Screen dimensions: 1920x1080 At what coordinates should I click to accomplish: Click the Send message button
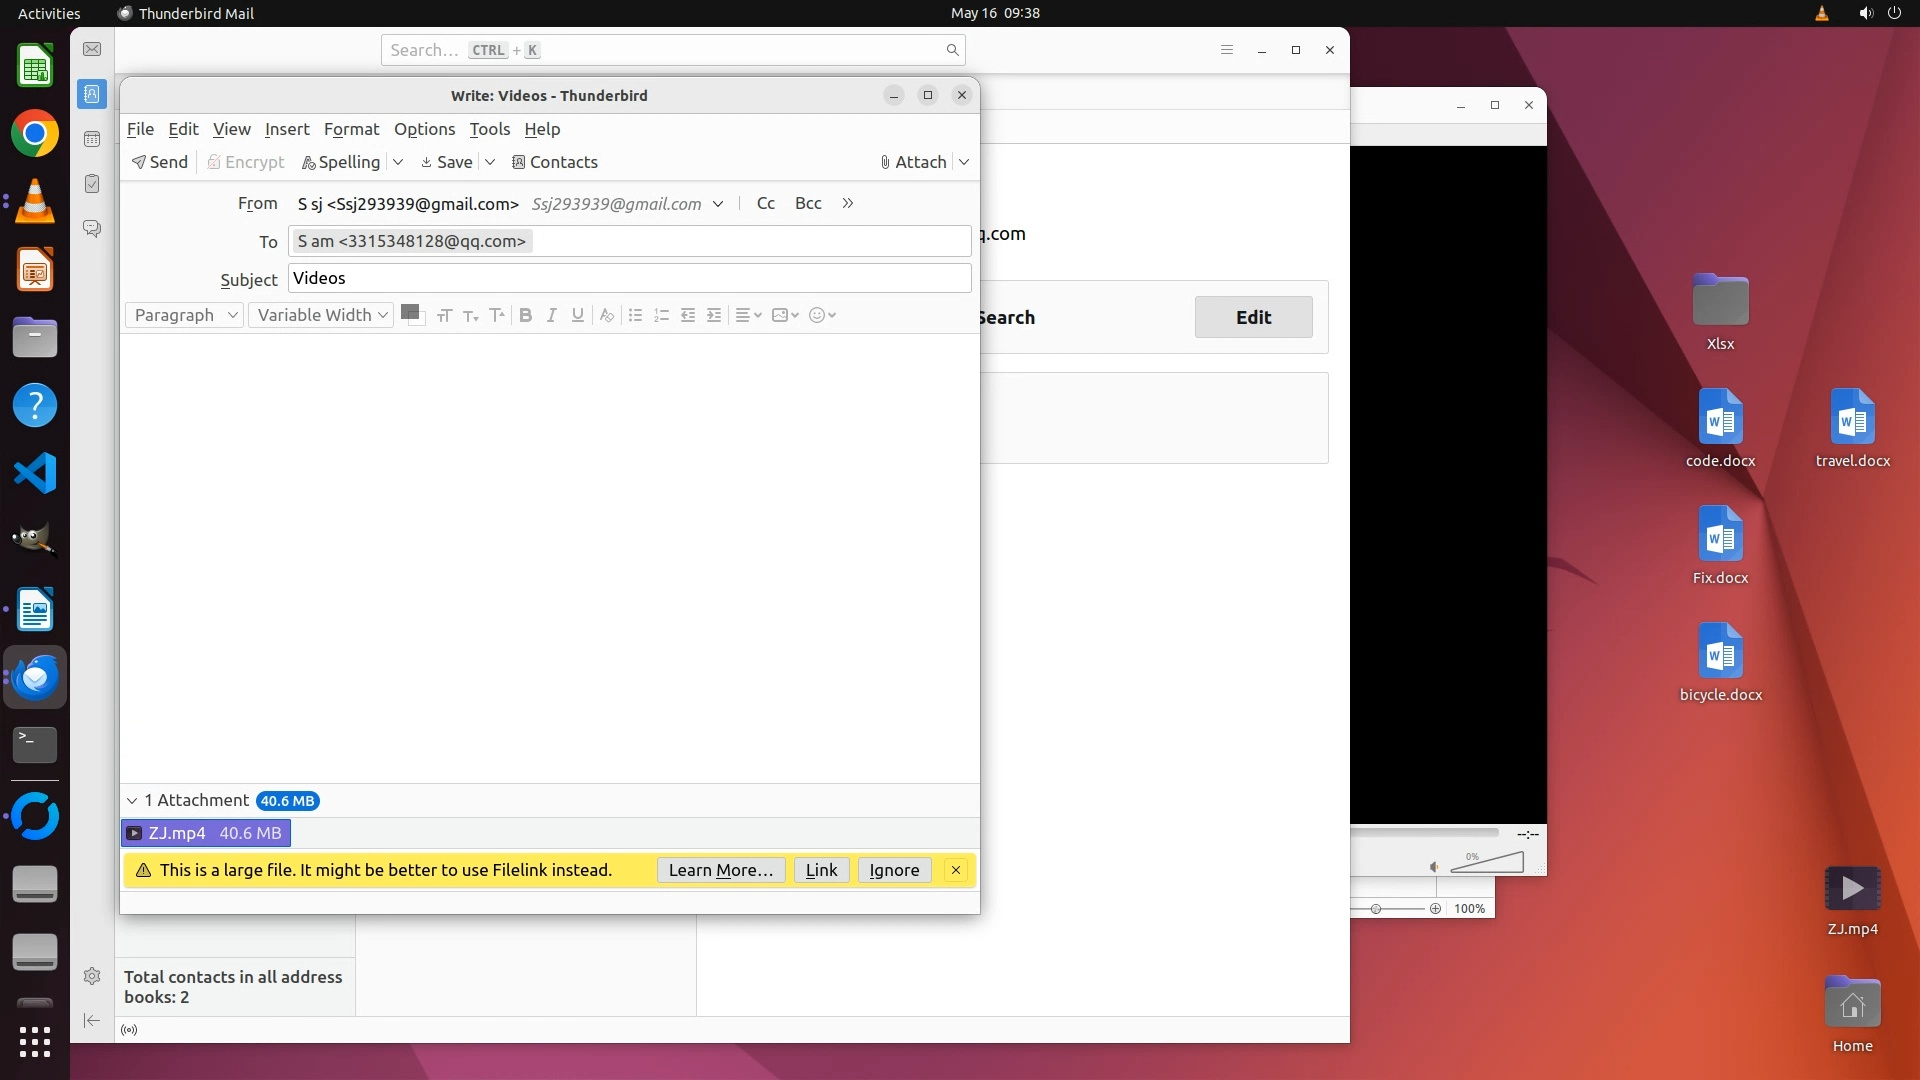[x=160, y=162]
